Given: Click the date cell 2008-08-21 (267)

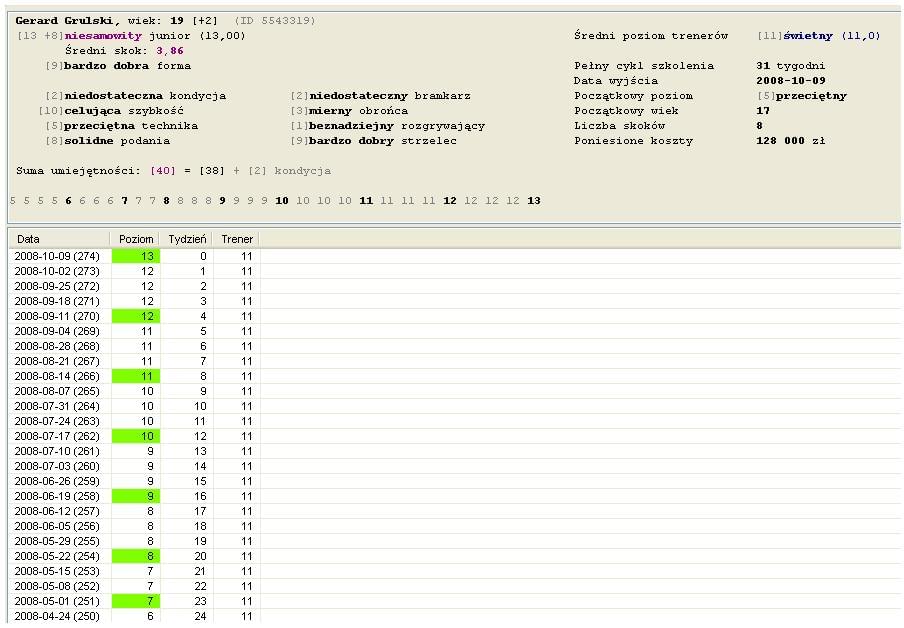Looking at the screenshot, I should pyautogui.click(x=57, y=361).
